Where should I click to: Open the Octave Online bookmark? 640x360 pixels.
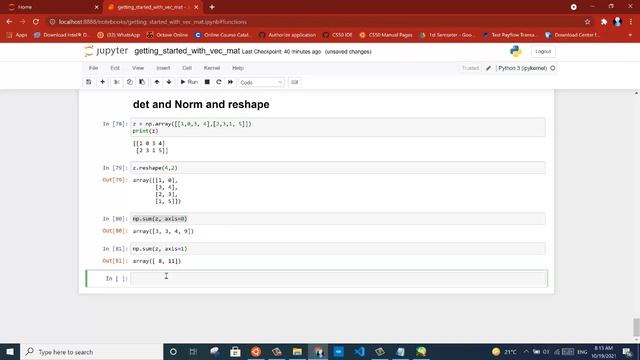pos(167,35)
